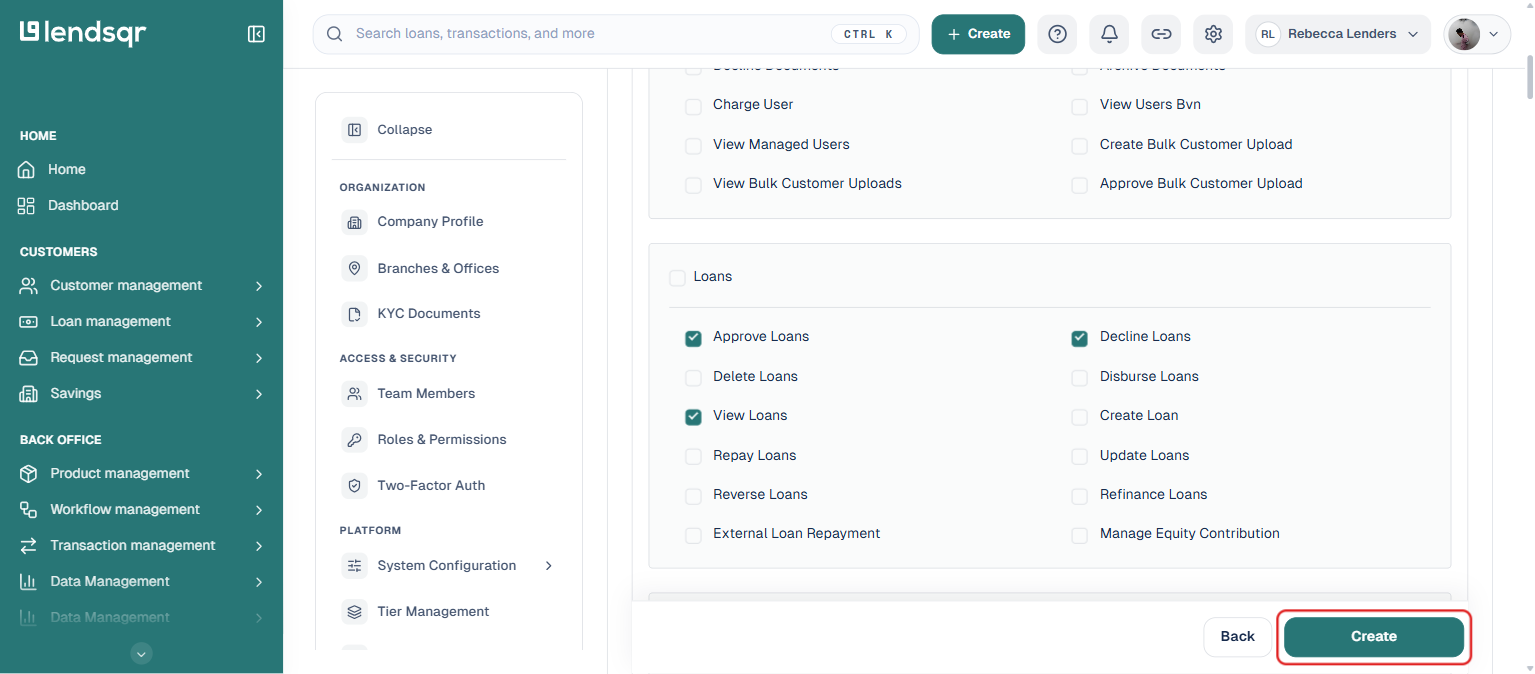
Task: Click the Roles & Permissions key icon
Action: 354,440
